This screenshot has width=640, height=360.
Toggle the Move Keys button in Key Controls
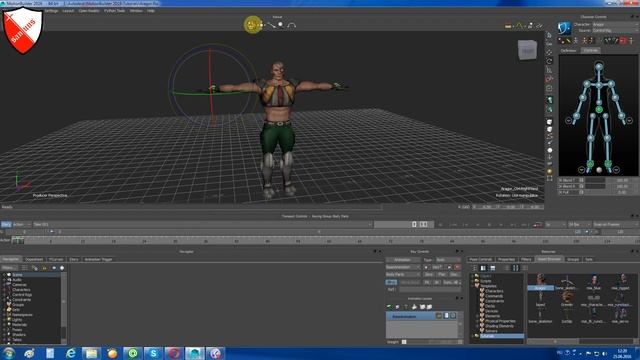click(410, 282)
